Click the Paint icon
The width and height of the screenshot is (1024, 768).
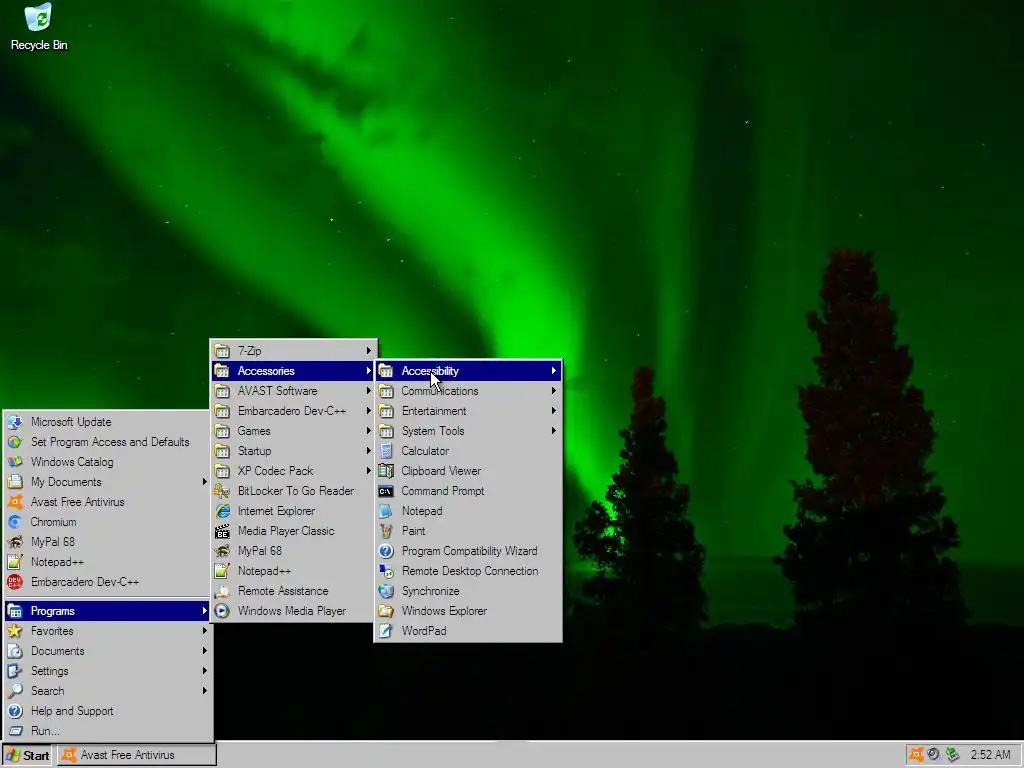386,531
